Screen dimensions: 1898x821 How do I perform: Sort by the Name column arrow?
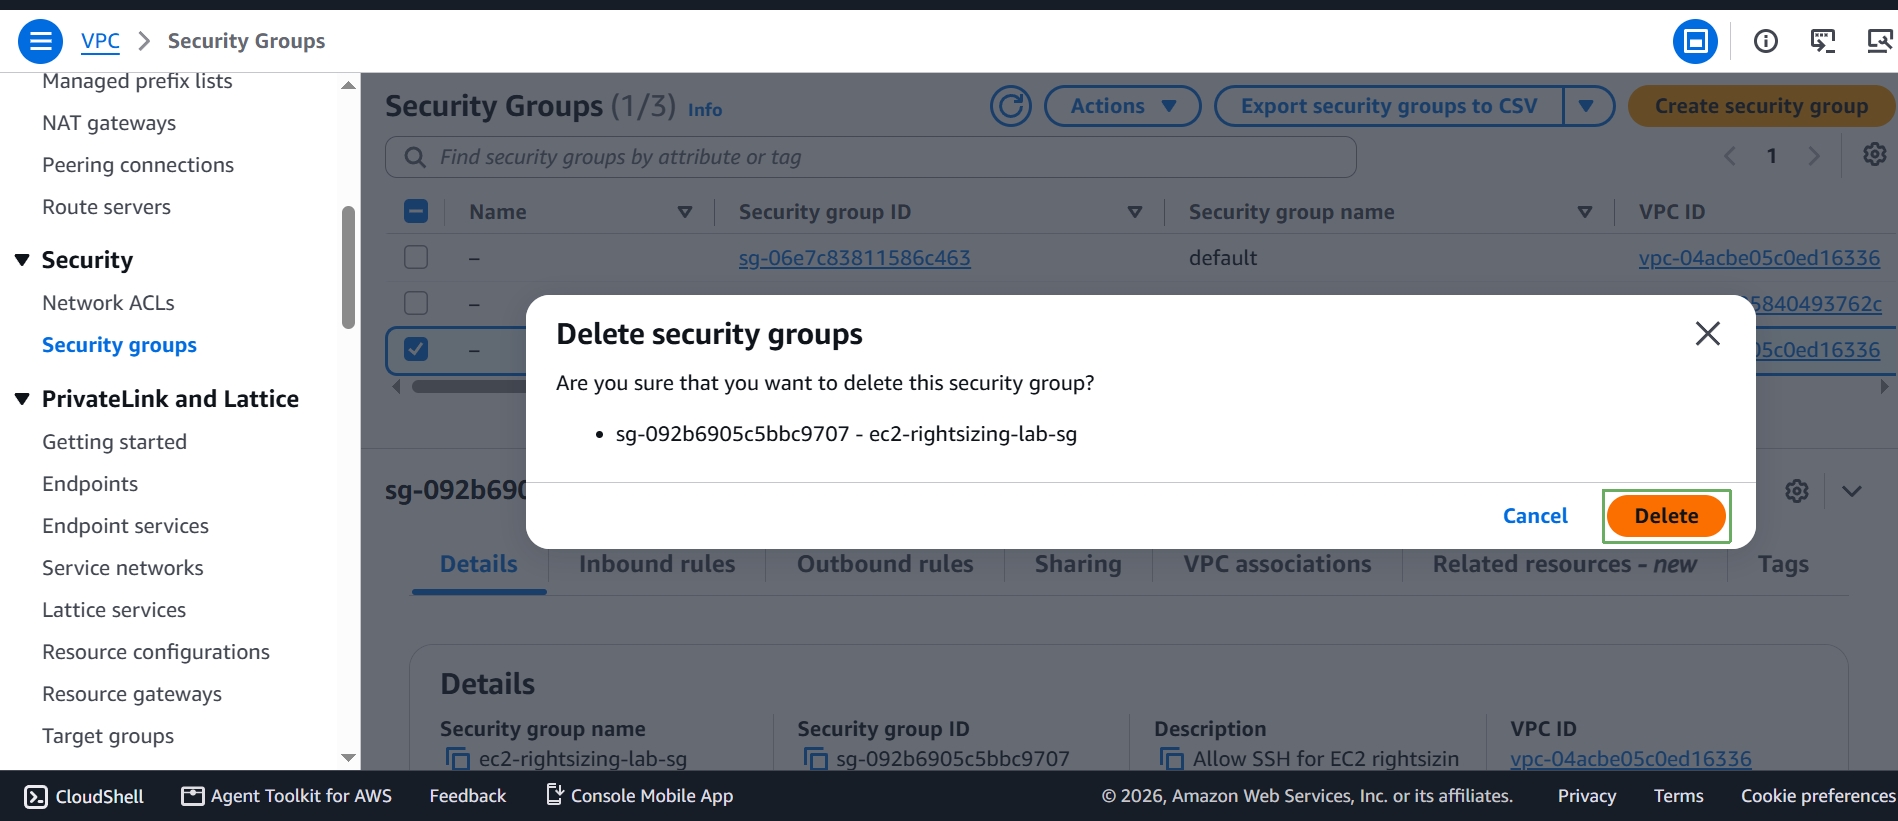coord(685,212)
